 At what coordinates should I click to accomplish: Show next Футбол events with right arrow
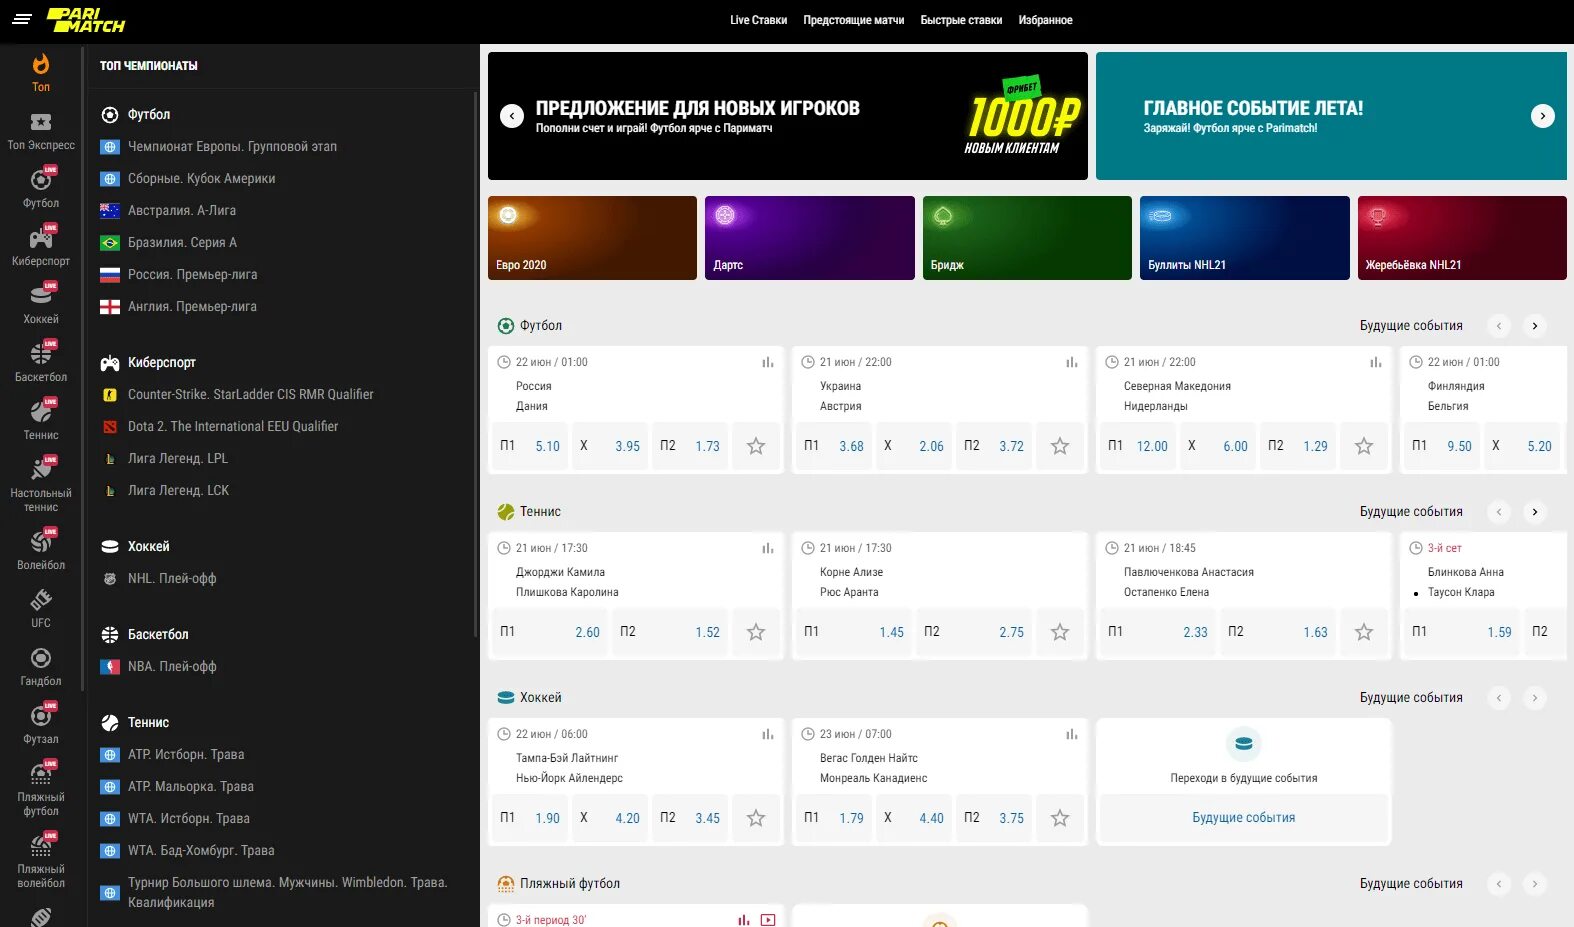[x=1535, y=326]
